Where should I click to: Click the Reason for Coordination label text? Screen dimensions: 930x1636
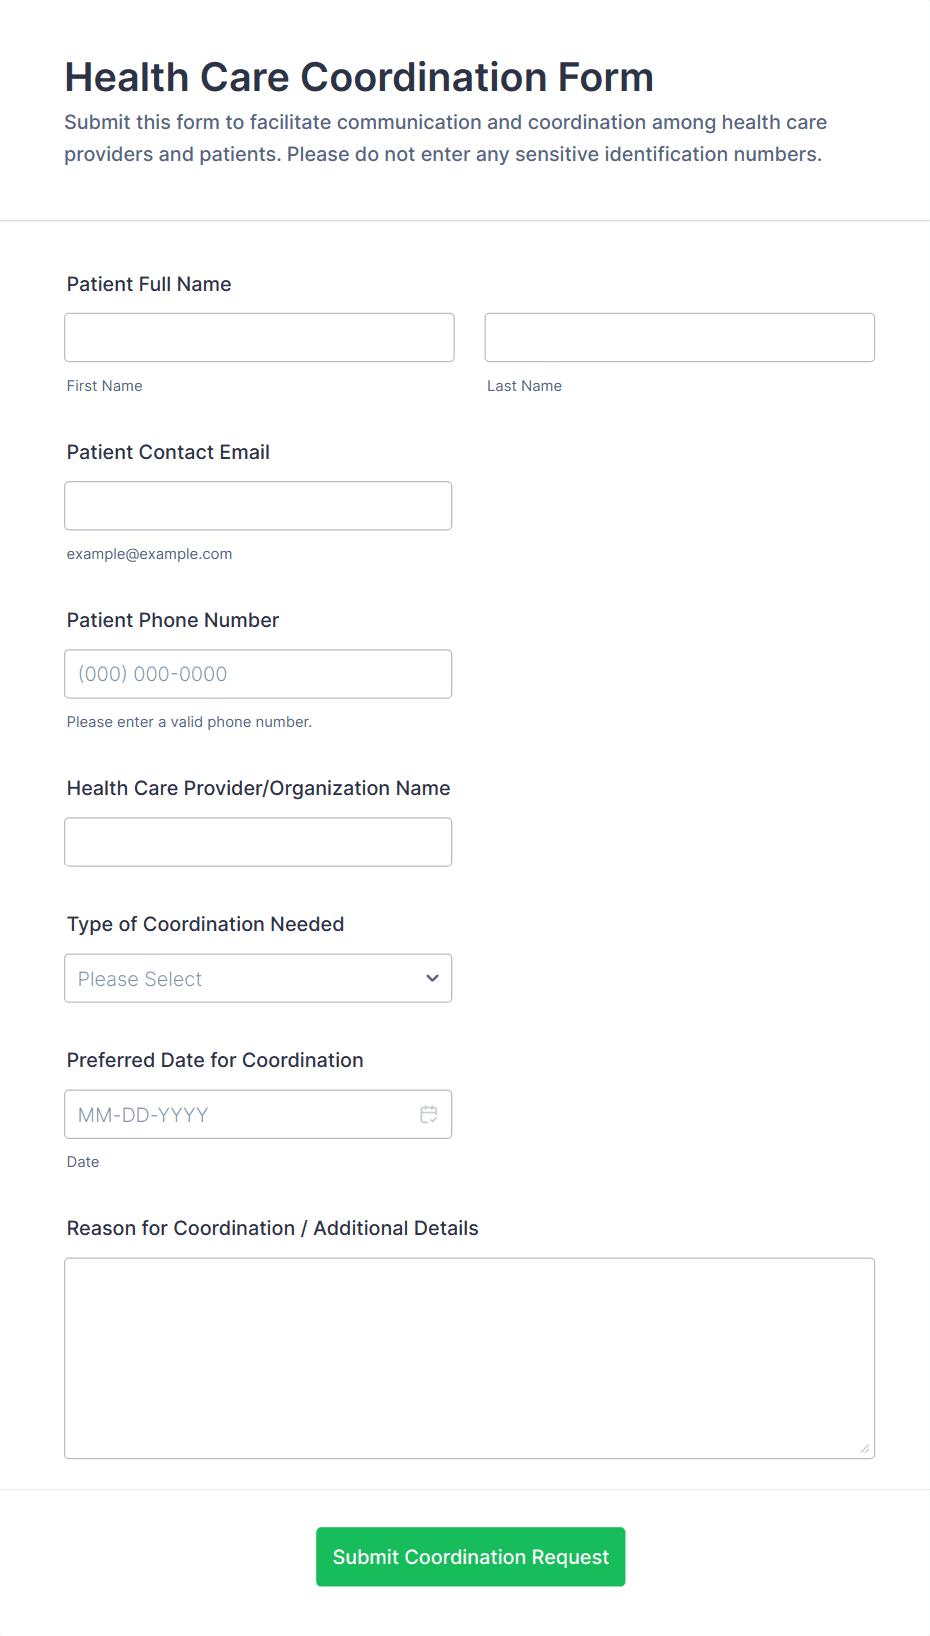click(272, 1228)
